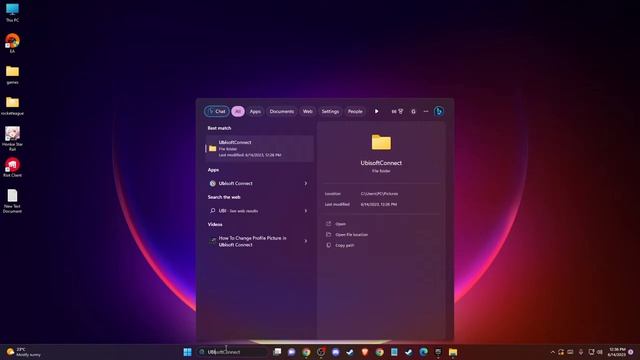Show hidden system tray icons

(x=553, y=352)
